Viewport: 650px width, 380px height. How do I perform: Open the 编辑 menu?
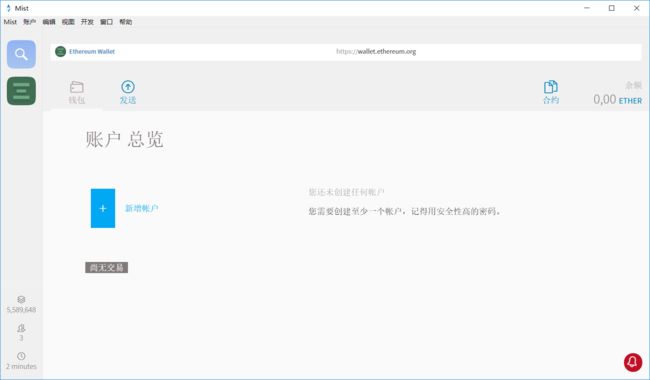(49, 22)
